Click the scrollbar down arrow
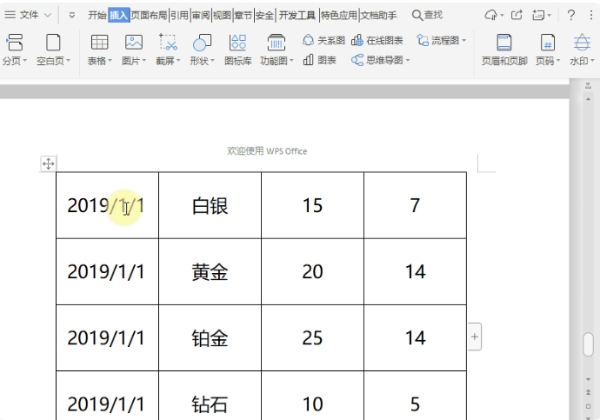The width and height of the screenshot is (600, 420). 588,379
